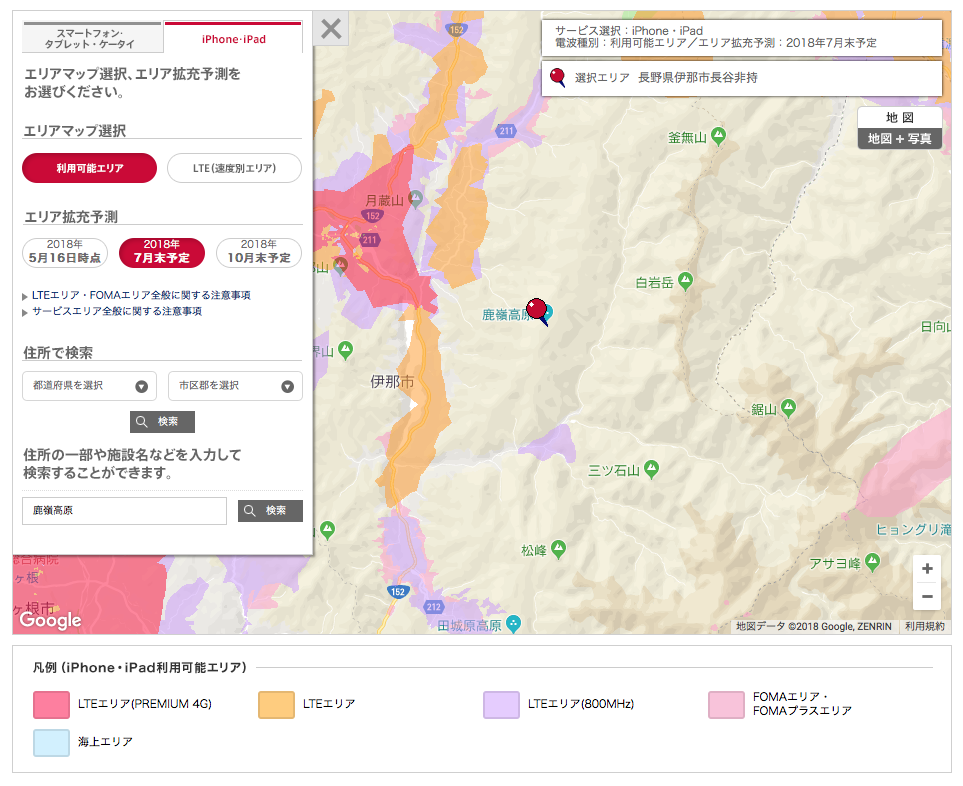
Task: Open LTEエリア・FOMAエリア全般に関する注意事項 link
Action: click(x=141, y=295)
